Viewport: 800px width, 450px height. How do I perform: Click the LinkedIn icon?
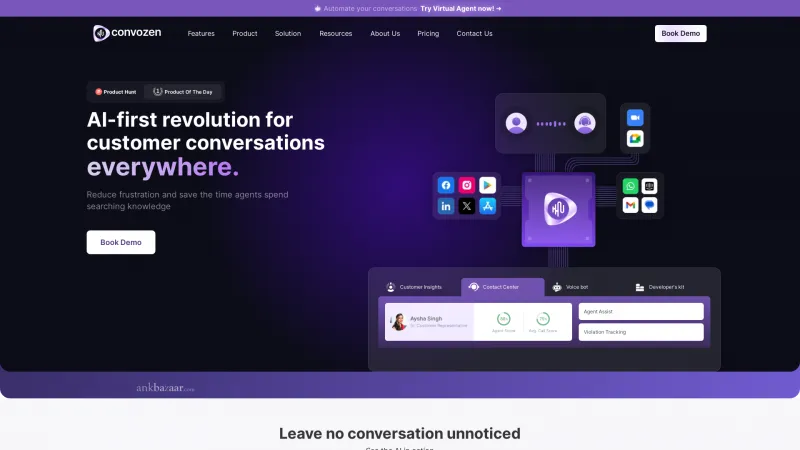click(x=446, y=206)
